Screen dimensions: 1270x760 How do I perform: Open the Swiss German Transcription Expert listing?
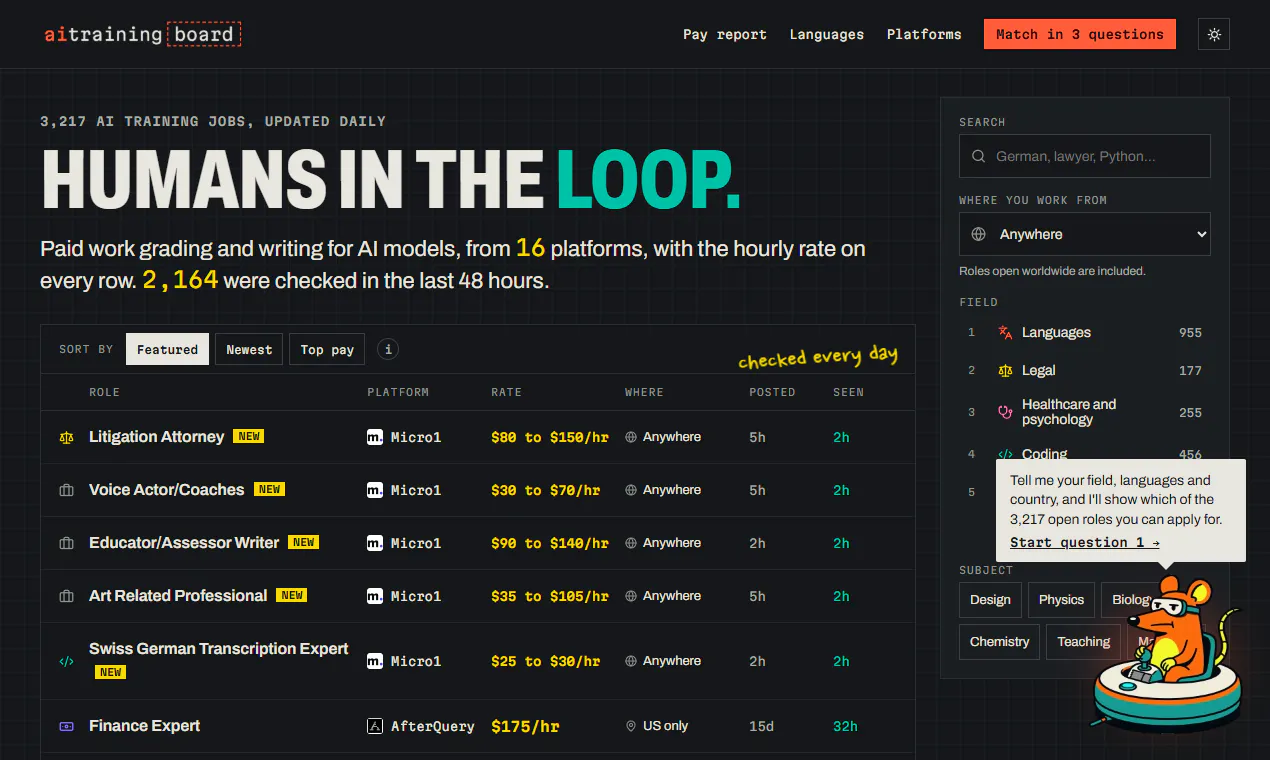219,649
